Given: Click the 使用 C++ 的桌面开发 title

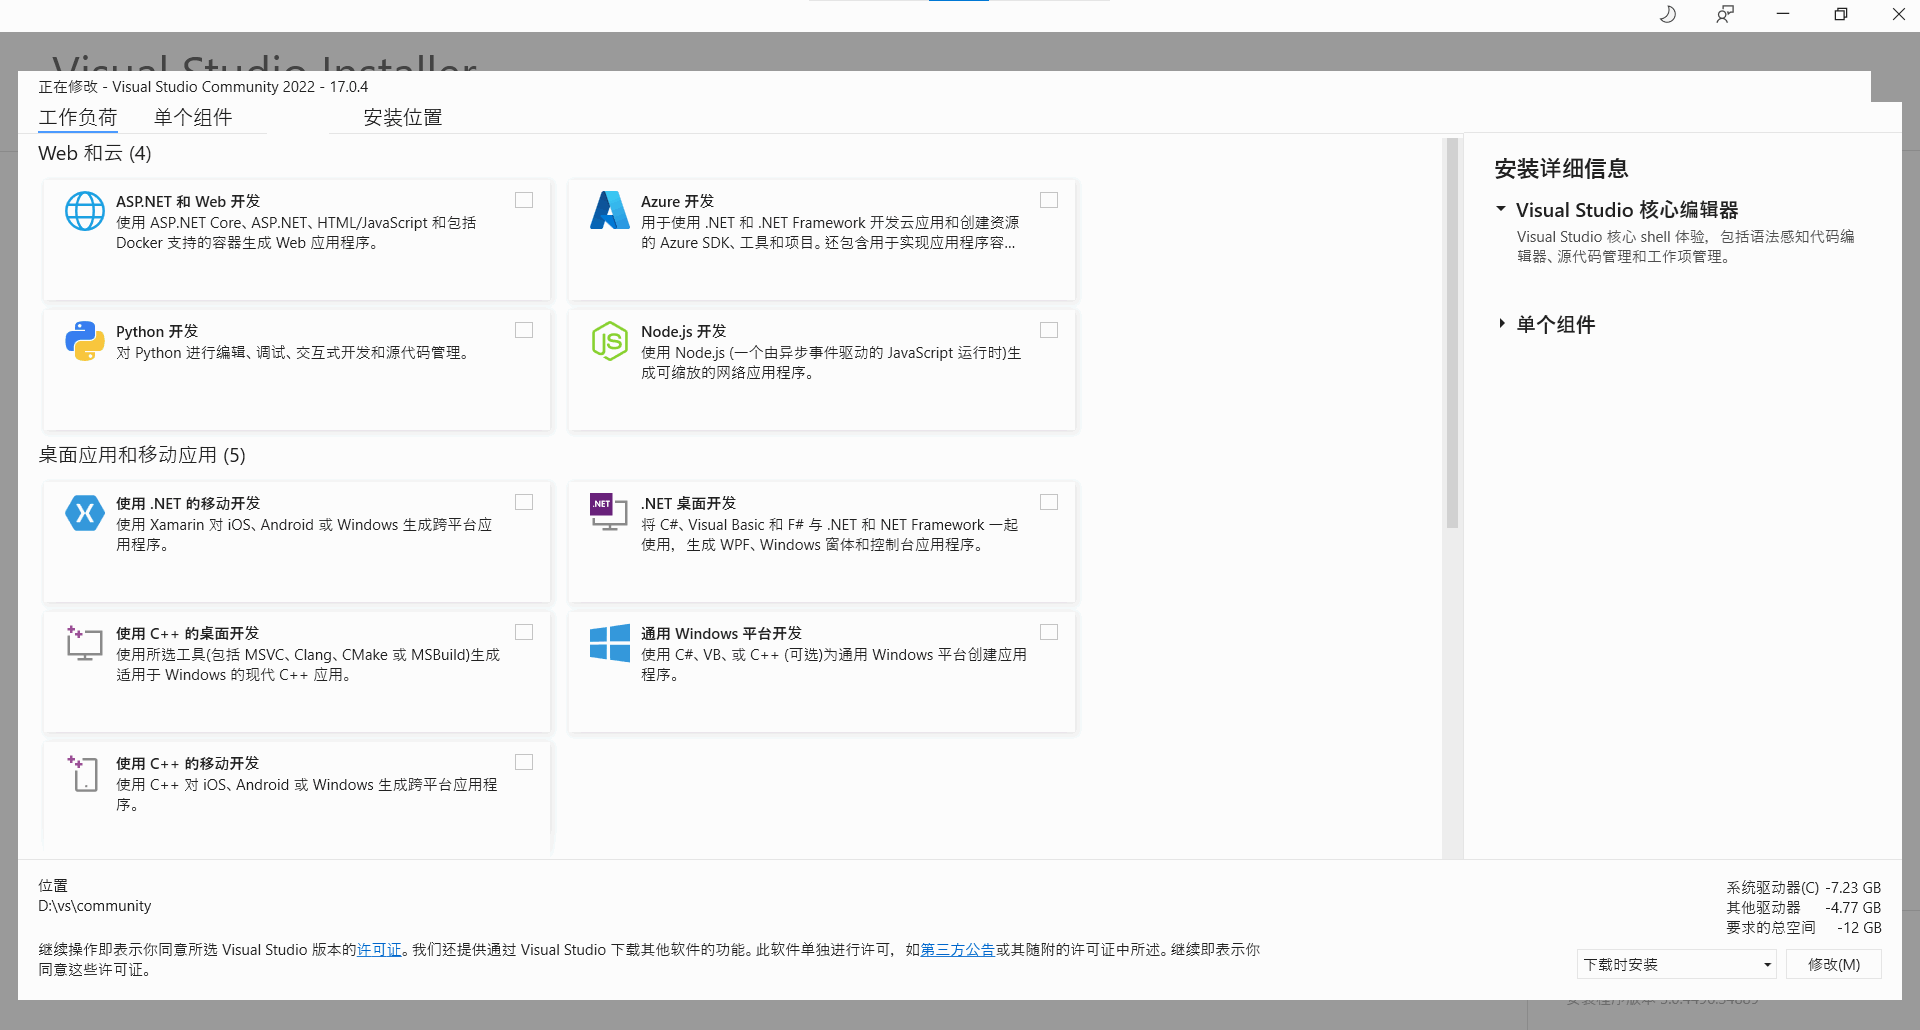Looking at the screenshot, I should [x=187, y=633].
